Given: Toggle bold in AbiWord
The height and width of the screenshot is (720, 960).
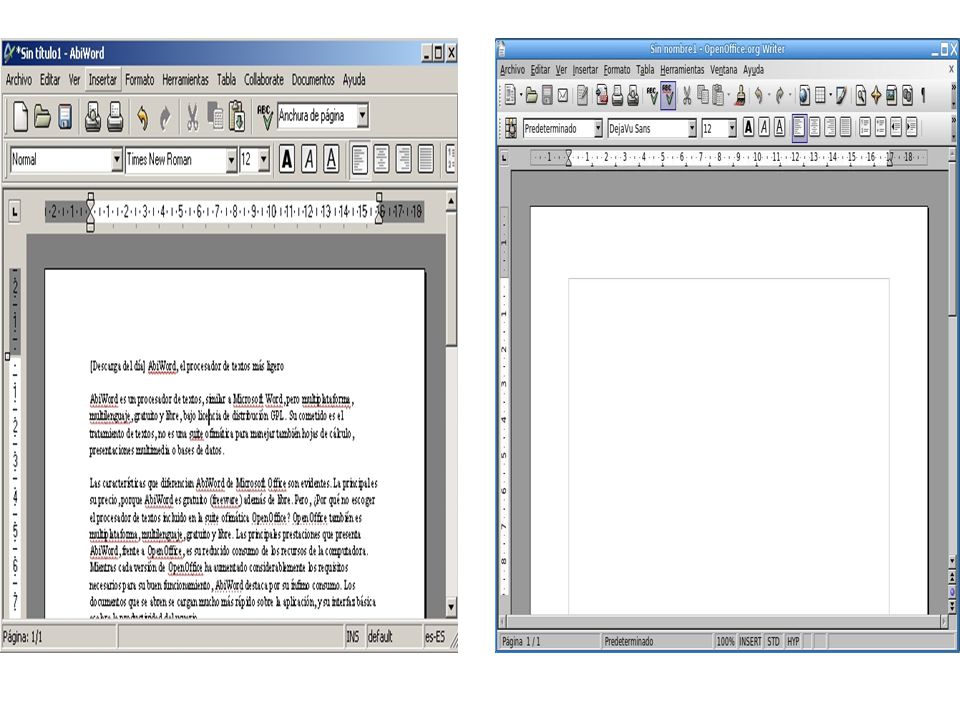Looking at the screenshot, I should coord(287,159).
